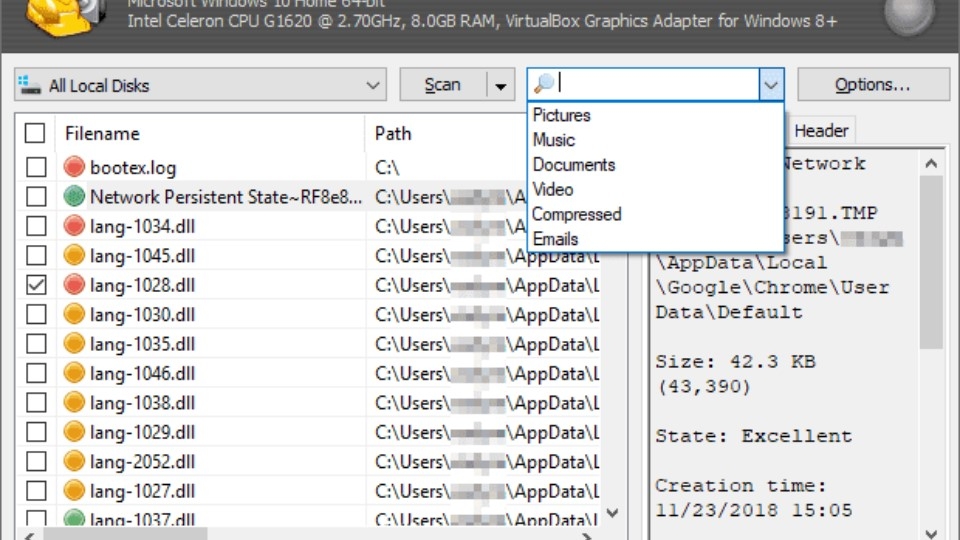
Task: Click the green status icon of Network Persistent State
Action: (x=74, y=196)
